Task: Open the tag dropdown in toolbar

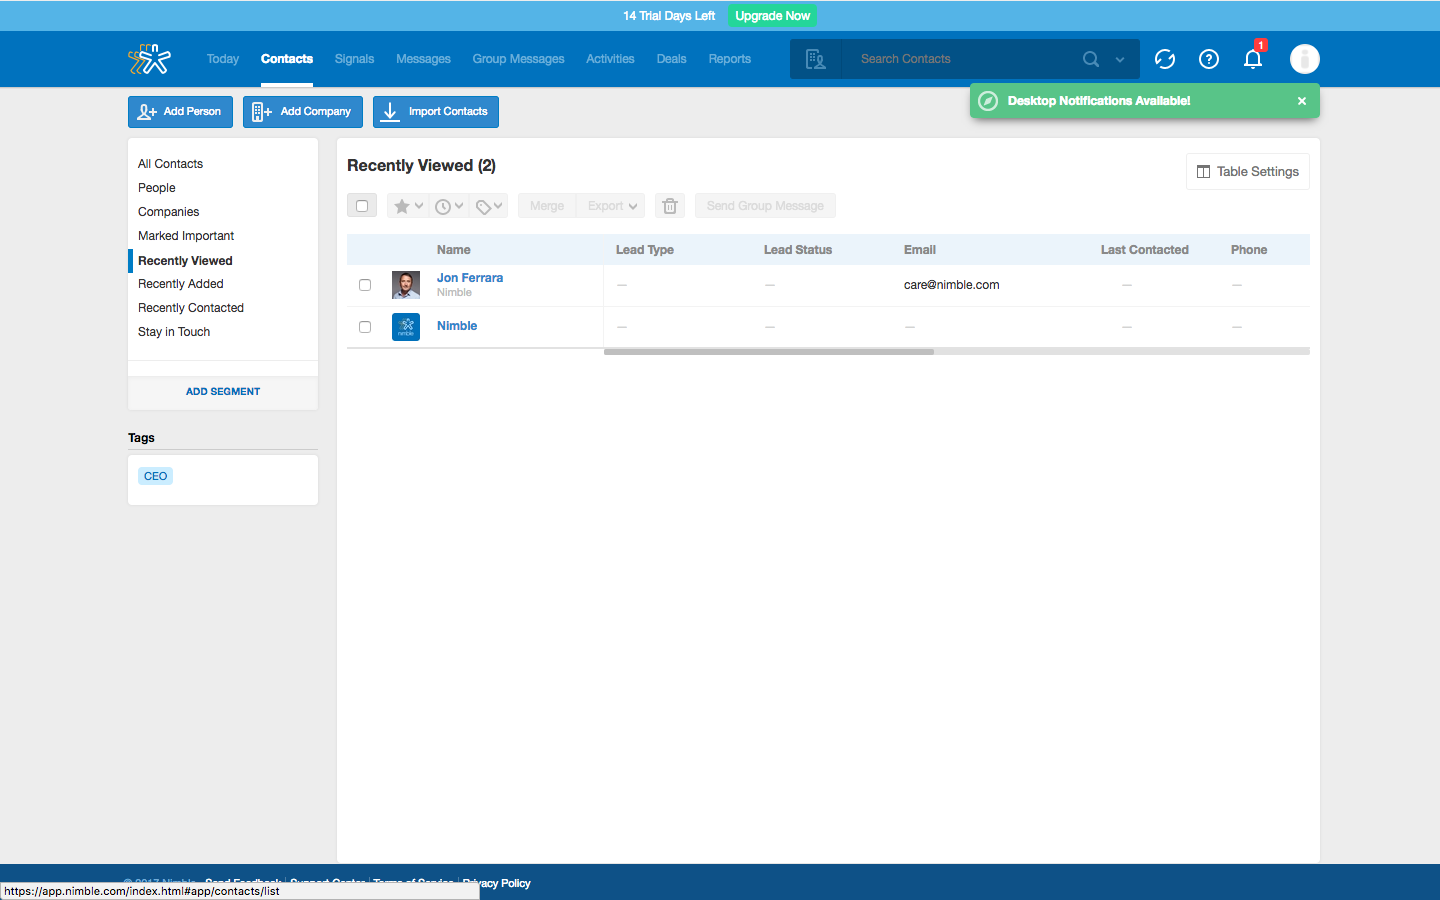Action: (489, 206)
